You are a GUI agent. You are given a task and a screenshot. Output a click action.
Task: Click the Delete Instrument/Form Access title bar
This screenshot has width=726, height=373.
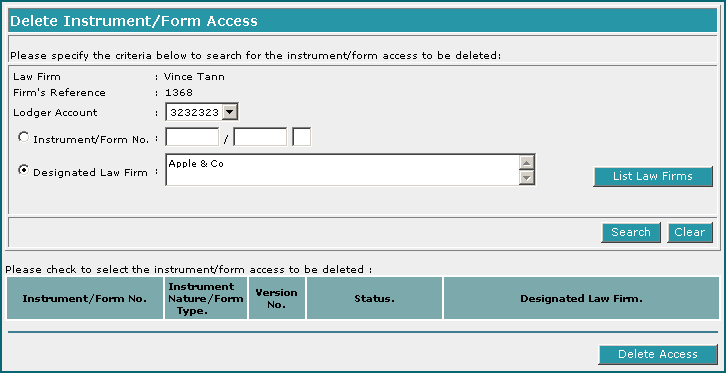(x=363, y=21)
